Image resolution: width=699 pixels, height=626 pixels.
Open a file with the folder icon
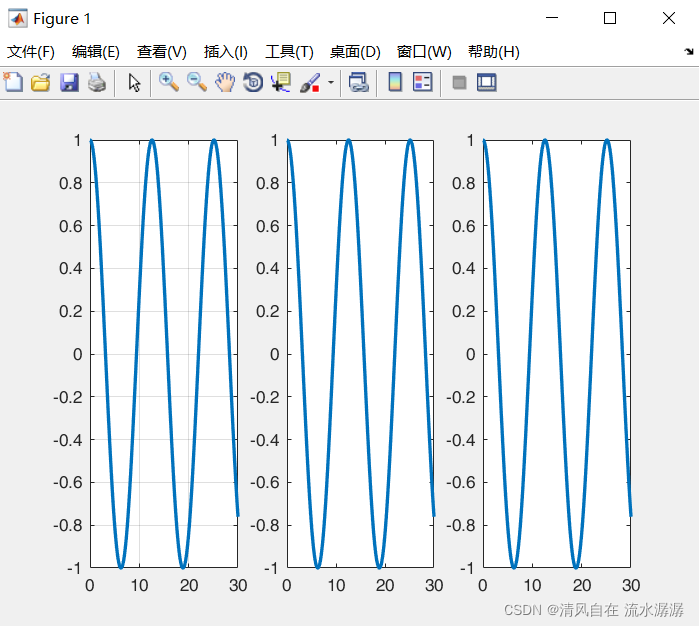[41, 83]
